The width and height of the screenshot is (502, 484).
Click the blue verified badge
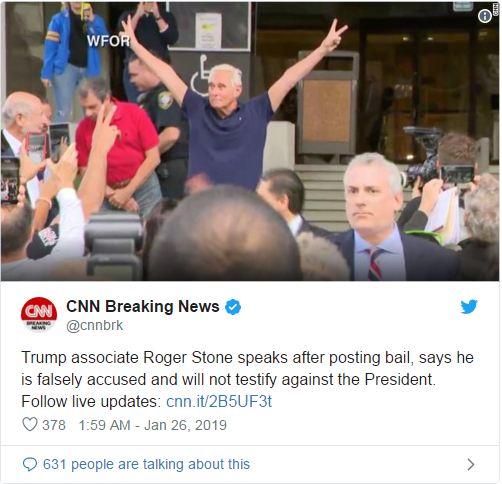(233, 307)
